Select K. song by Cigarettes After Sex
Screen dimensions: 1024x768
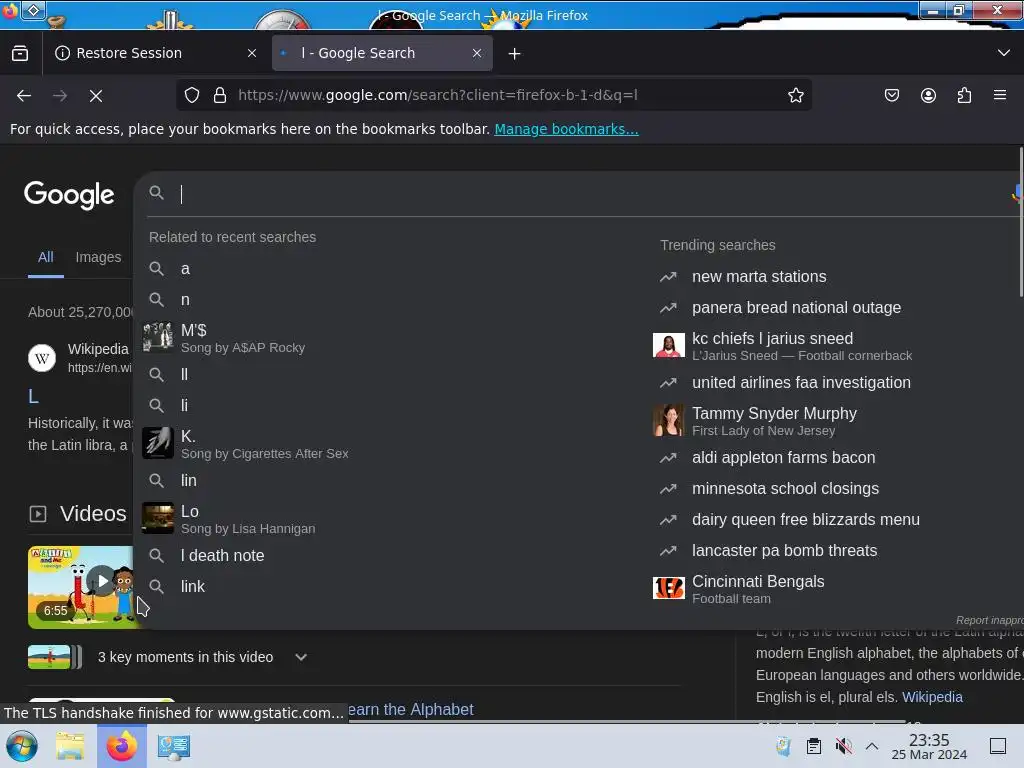pyautogui.click(x=392, y=443)
